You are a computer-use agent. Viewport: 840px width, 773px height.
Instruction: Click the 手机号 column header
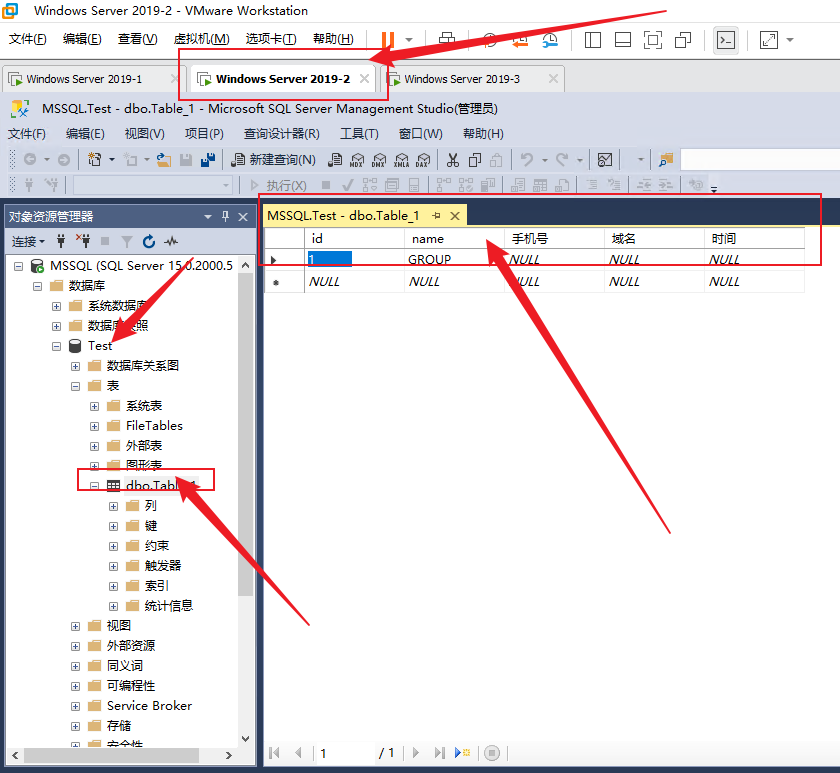coord(554,238)
